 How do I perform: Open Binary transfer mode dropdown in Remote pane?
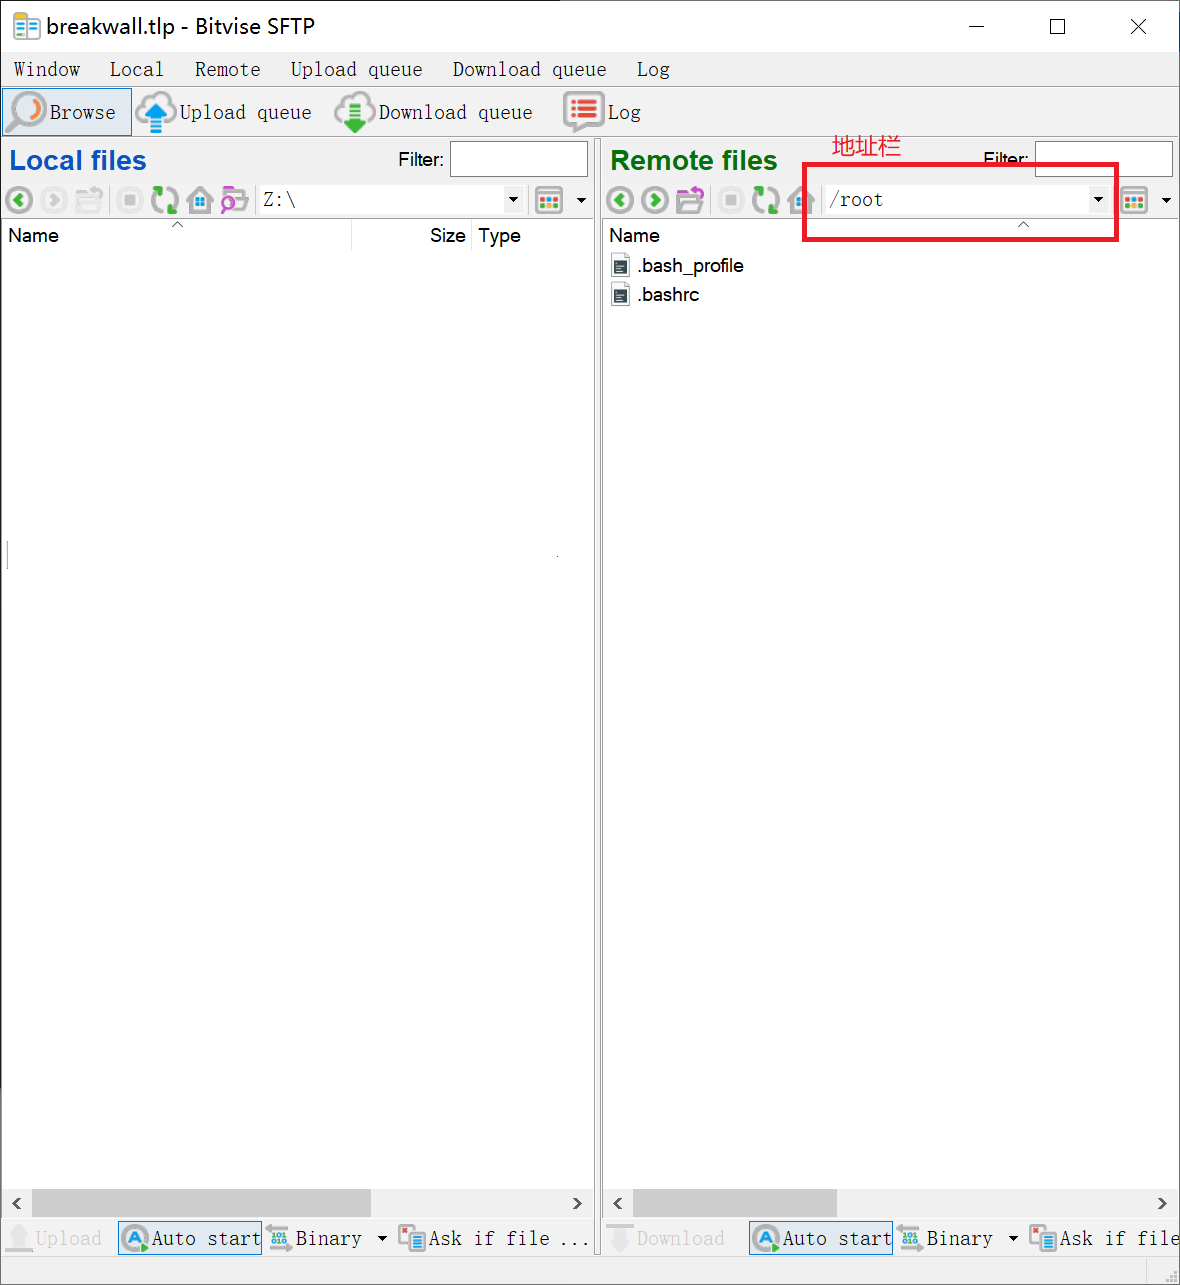point(1013,1238)
